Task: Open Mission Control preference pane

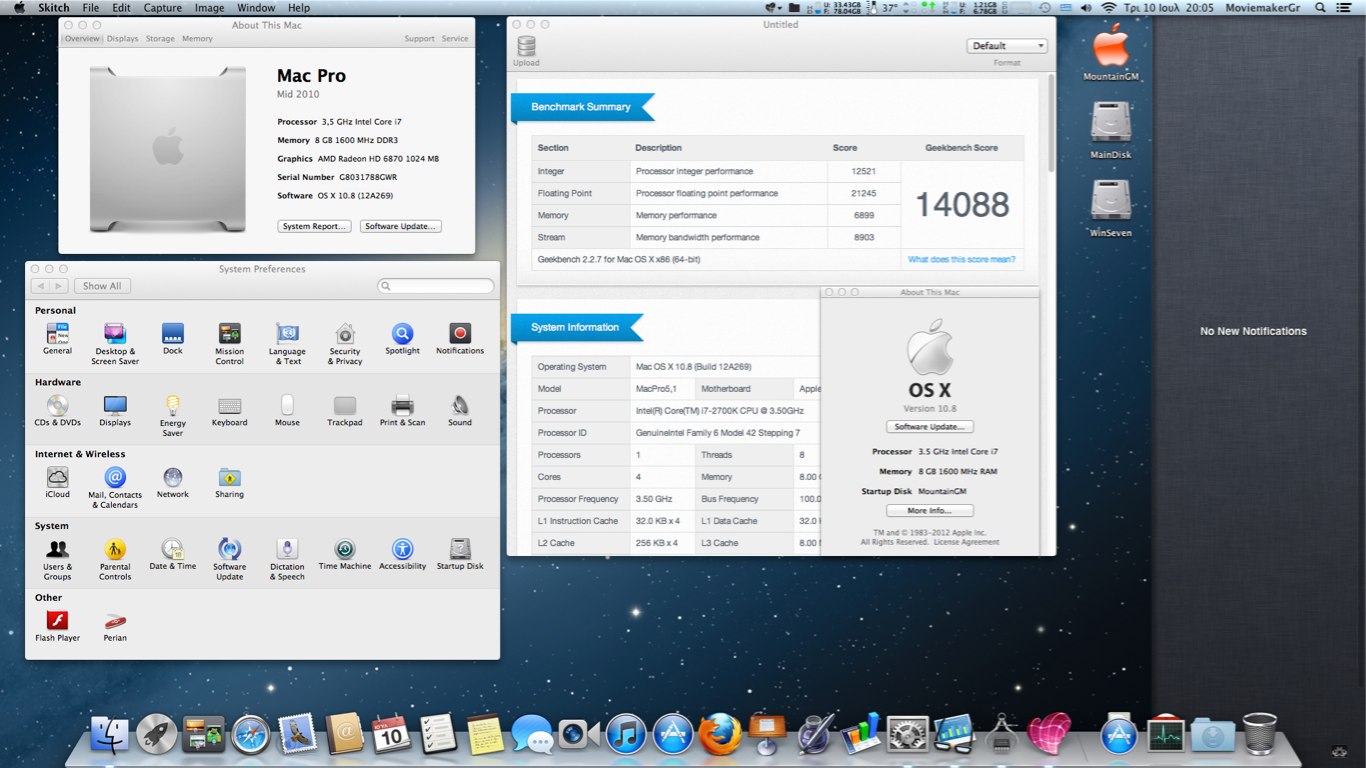Action: click(x=229, y=344)
